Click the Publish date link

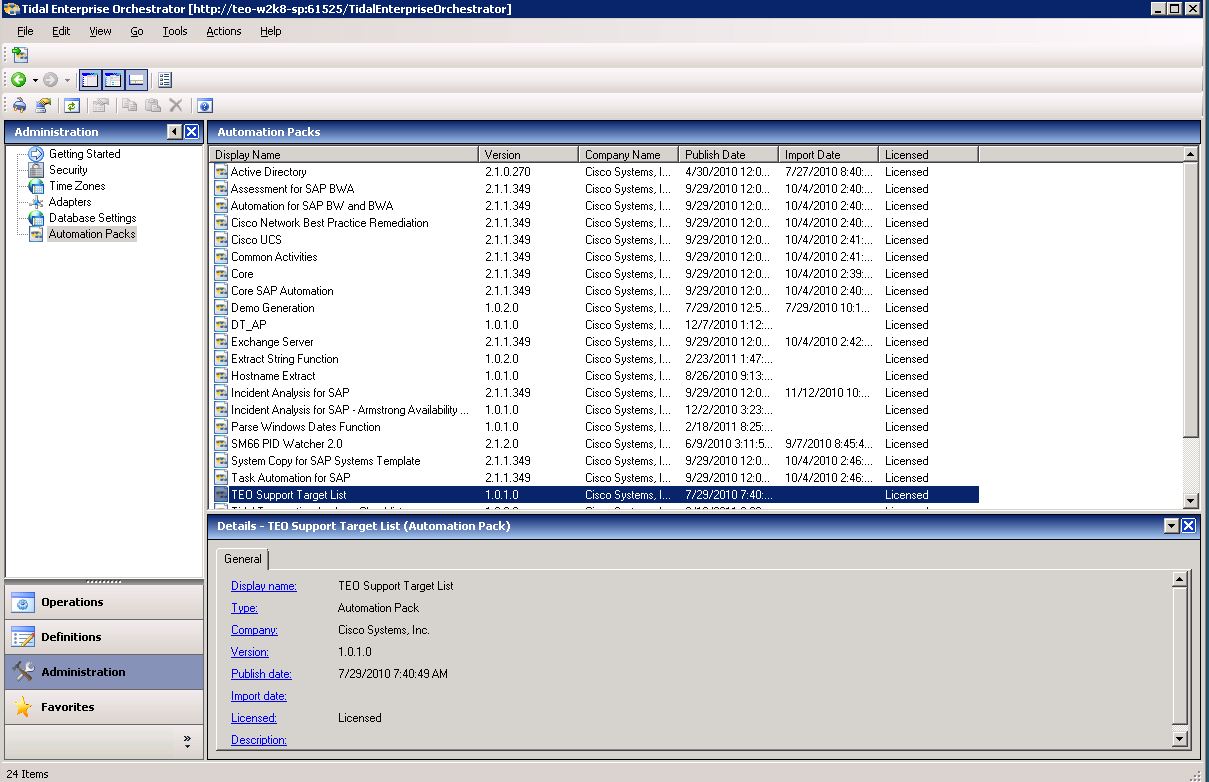pyautogui.click(x=261, y=674)
